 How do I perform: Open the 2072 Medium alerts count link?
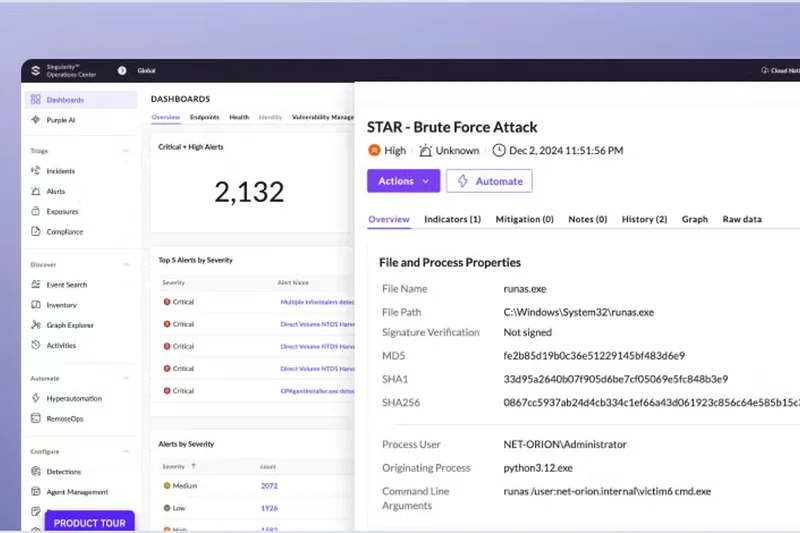(x=269, y=485)
